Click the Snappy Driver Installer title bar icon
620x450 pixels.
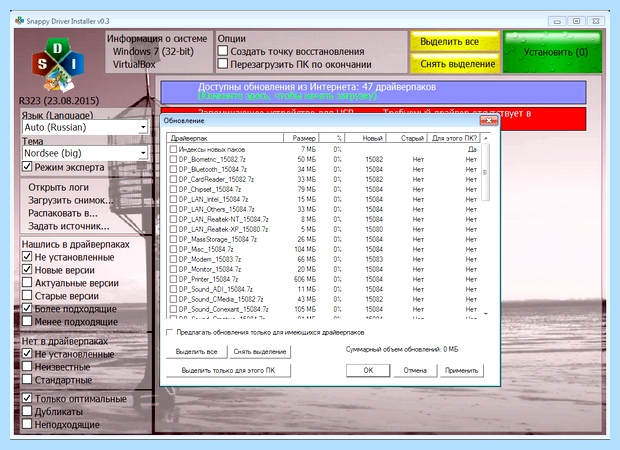coord(19,21)
